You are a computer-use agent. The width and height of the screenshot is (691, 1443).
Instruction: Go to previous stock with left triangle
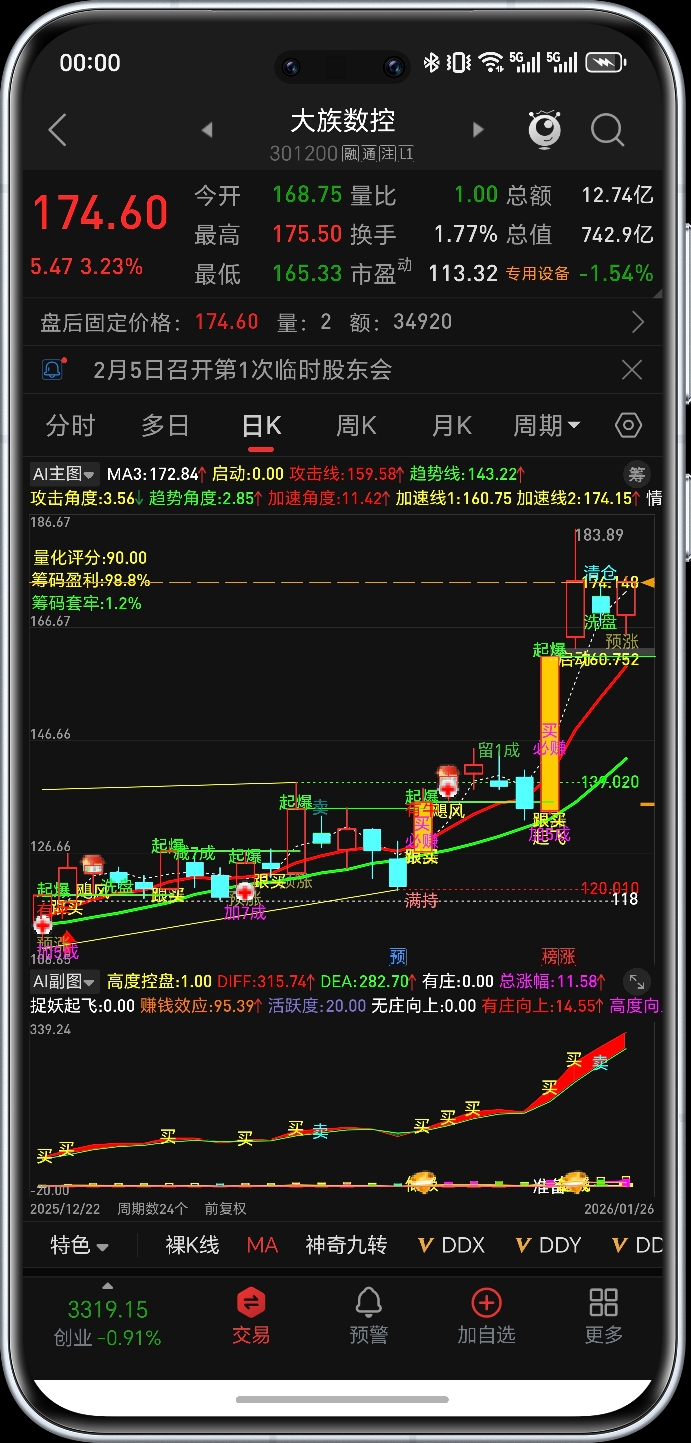[x=207, y=130]
